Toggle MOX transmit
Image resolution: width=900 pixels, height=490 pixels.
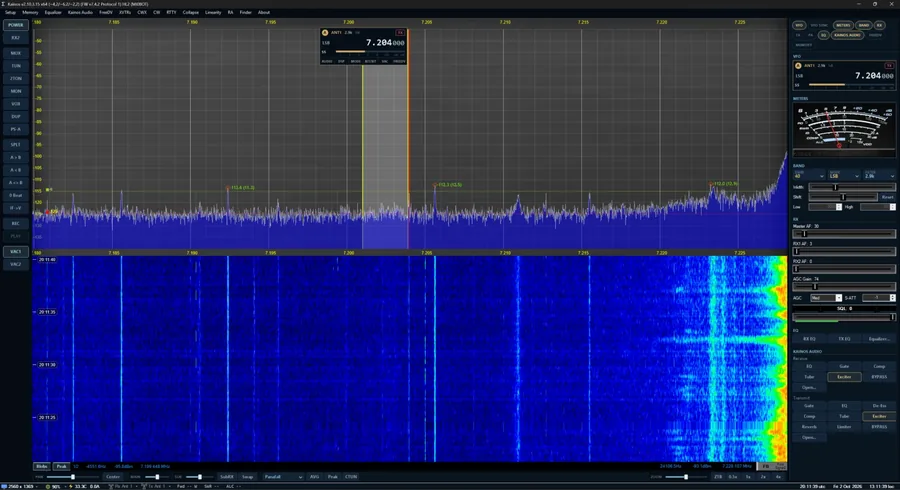(x=15, y=53)
